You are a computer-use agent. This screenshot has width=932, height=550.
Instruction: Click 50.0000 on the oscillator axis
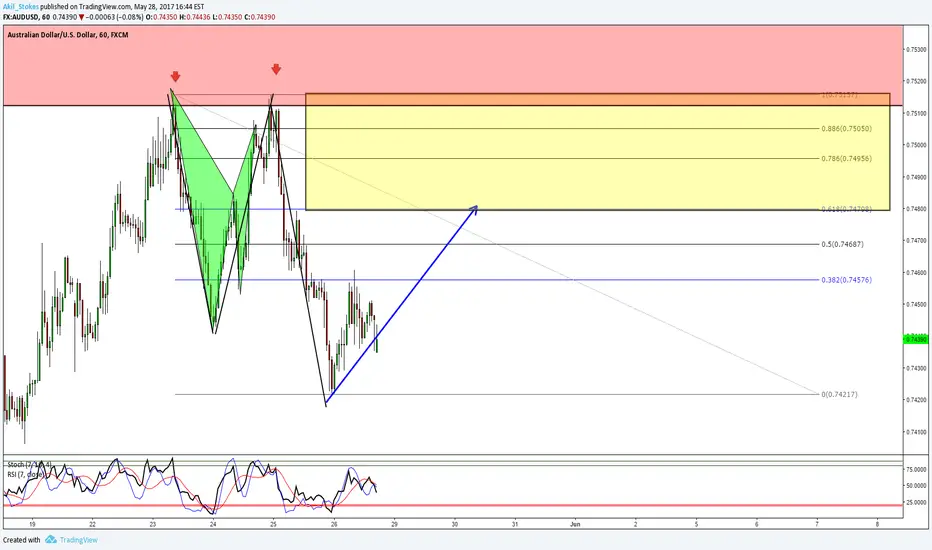916,486
